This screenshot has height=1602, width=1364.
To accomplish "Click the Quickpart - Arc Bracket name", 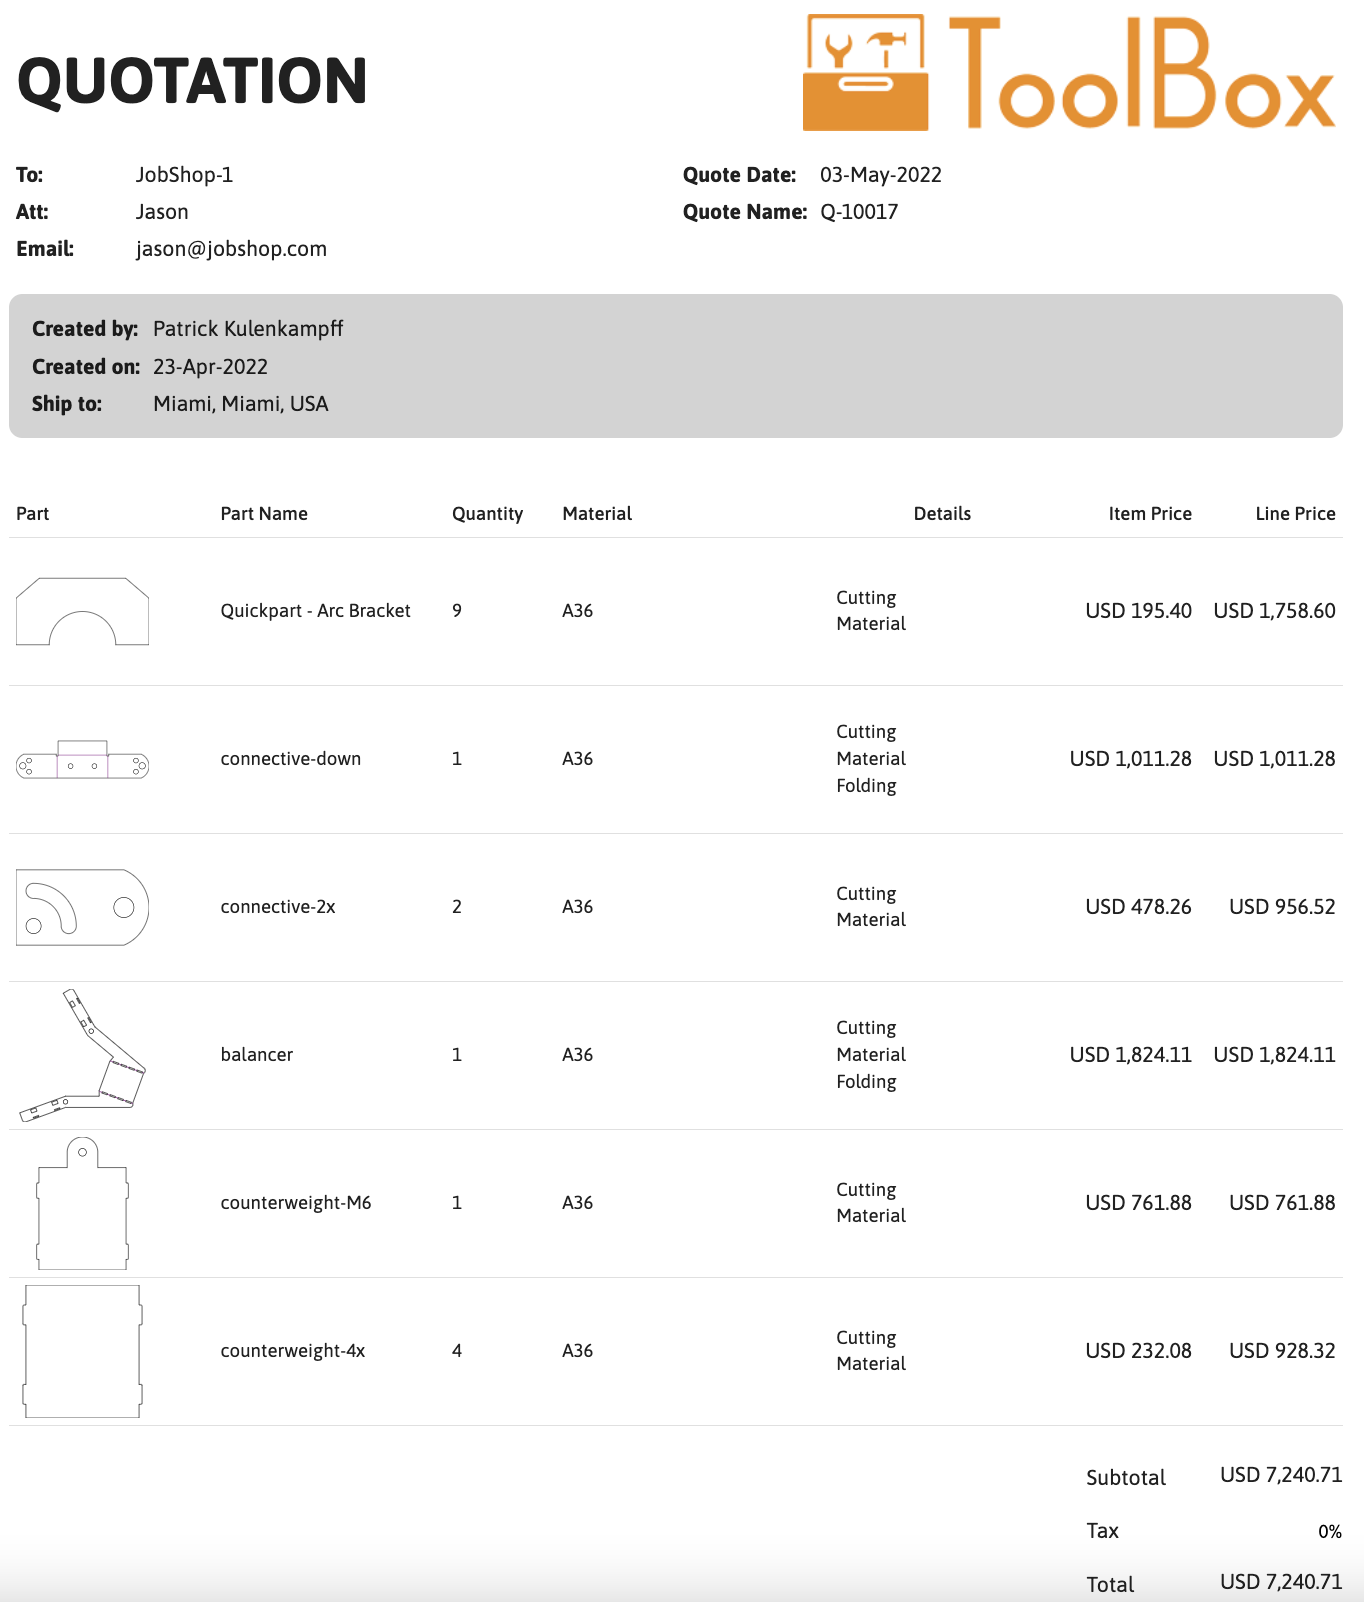I will coord(315,611).
